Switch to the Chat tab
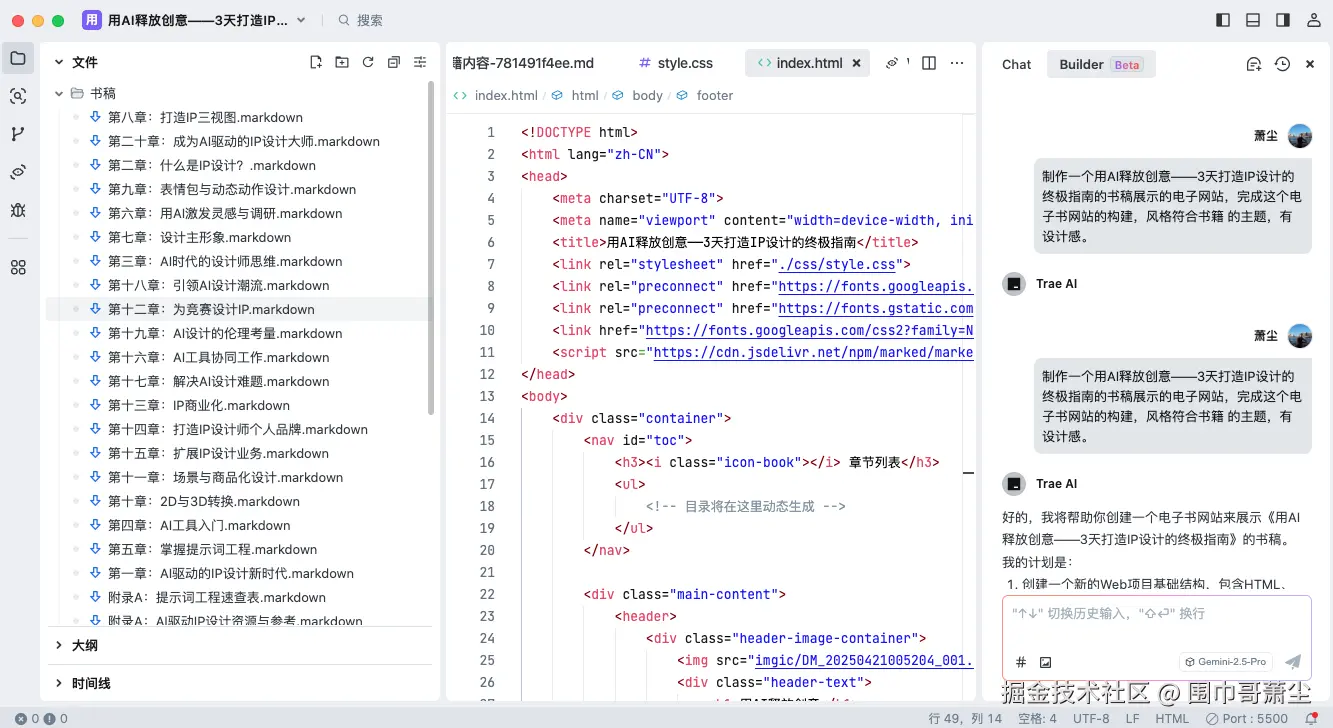 point(1016,64)
